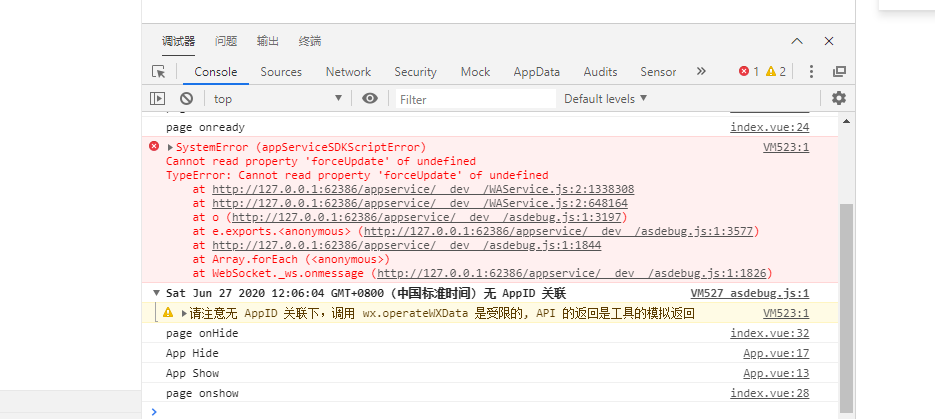Close the debugger panel with X

[x=829, y=41]
